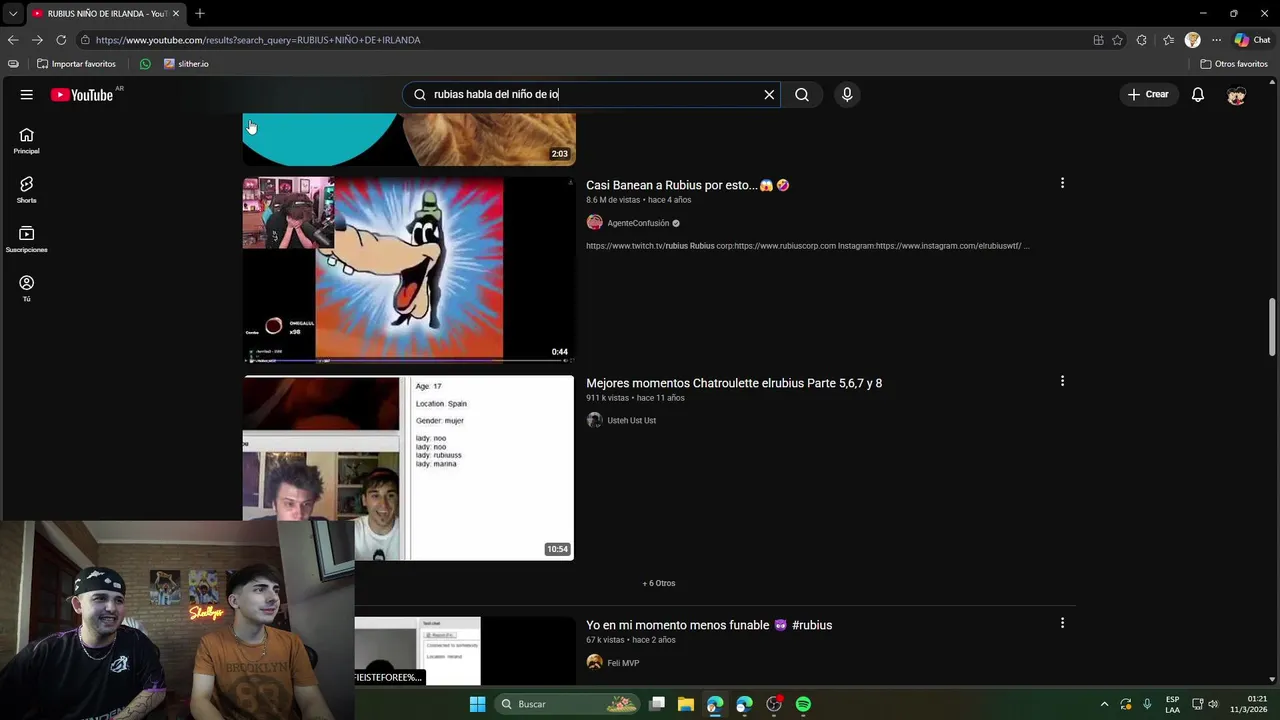The image size is (1280, 720).
Task: Open YouTube notifications bell
Action: [1197, 95]
